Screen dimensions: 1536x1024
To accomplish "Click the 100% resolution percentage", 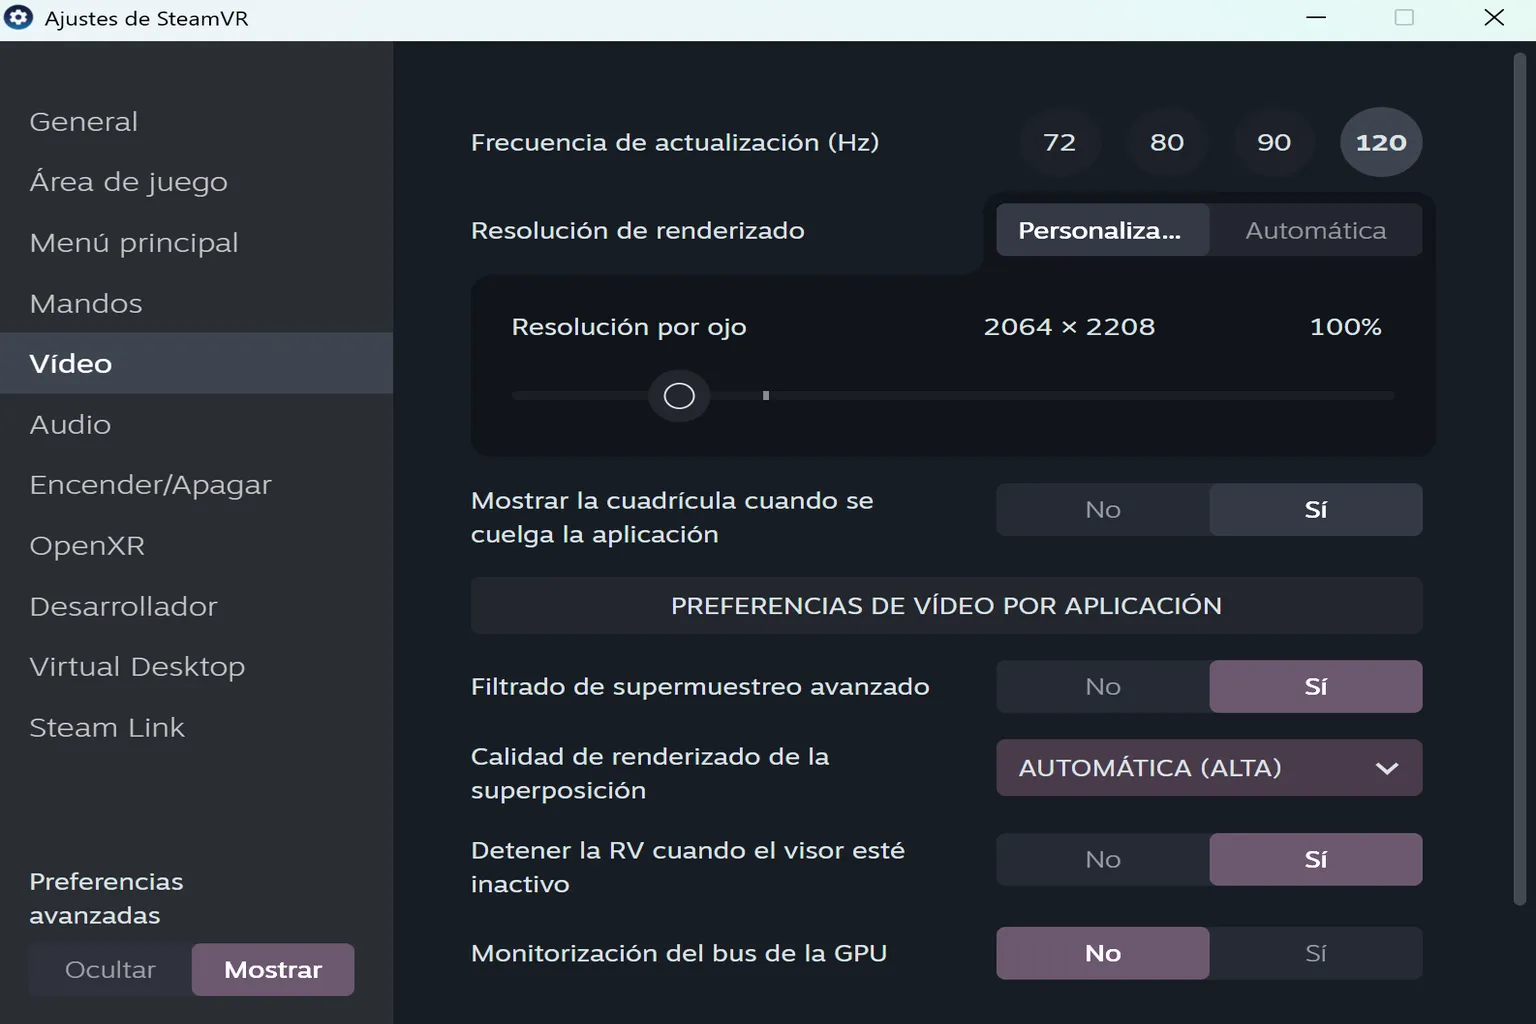I will (x=1346, y=327).
